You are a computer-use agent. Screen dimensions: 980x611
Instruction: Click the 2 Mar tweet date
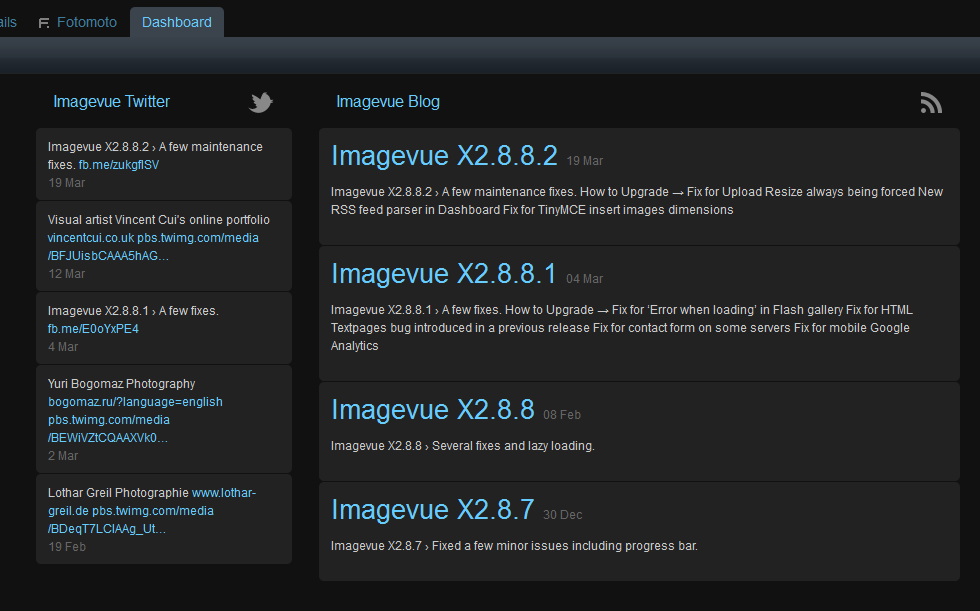(63, 456)
